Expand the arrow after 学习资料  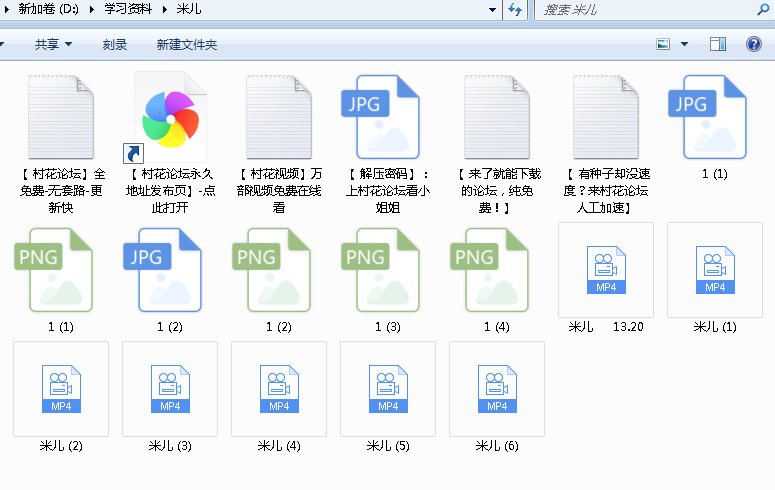pos(165,9)
